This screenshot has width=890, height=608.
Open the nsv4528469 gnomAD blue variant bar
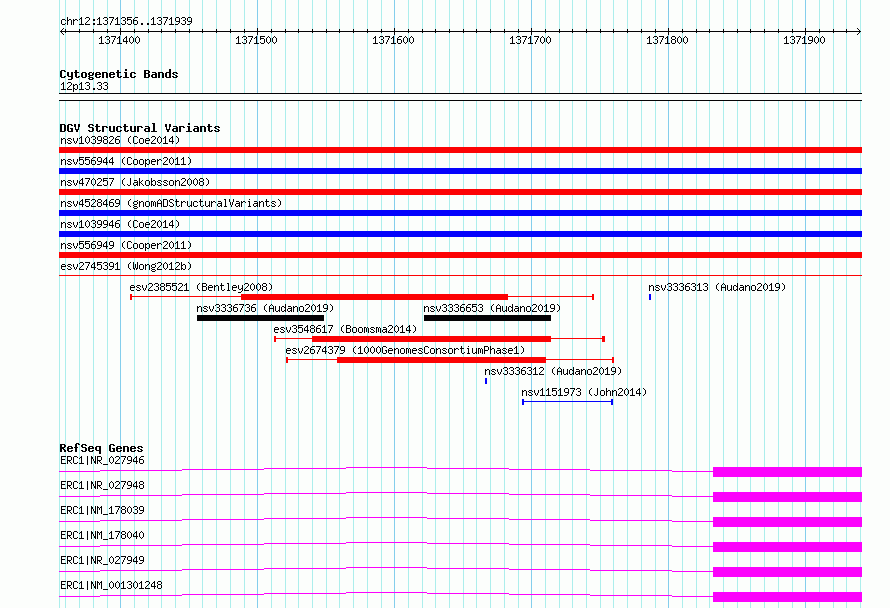460,213
